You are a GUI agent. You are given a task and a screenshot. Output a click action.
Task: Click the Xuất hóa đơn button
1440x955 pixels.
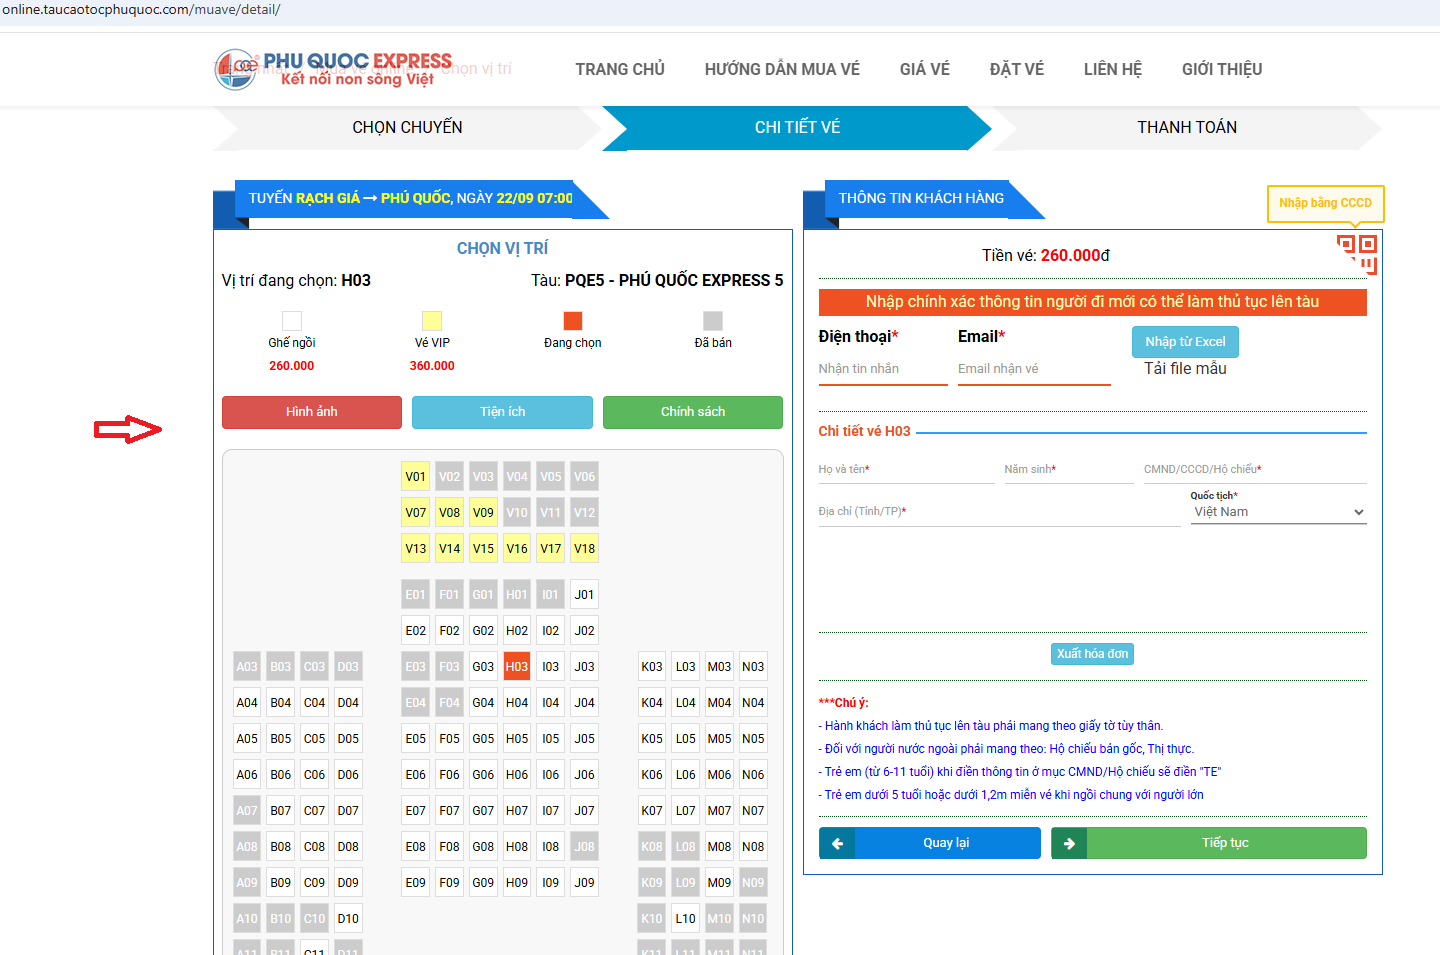point(1093,654)
